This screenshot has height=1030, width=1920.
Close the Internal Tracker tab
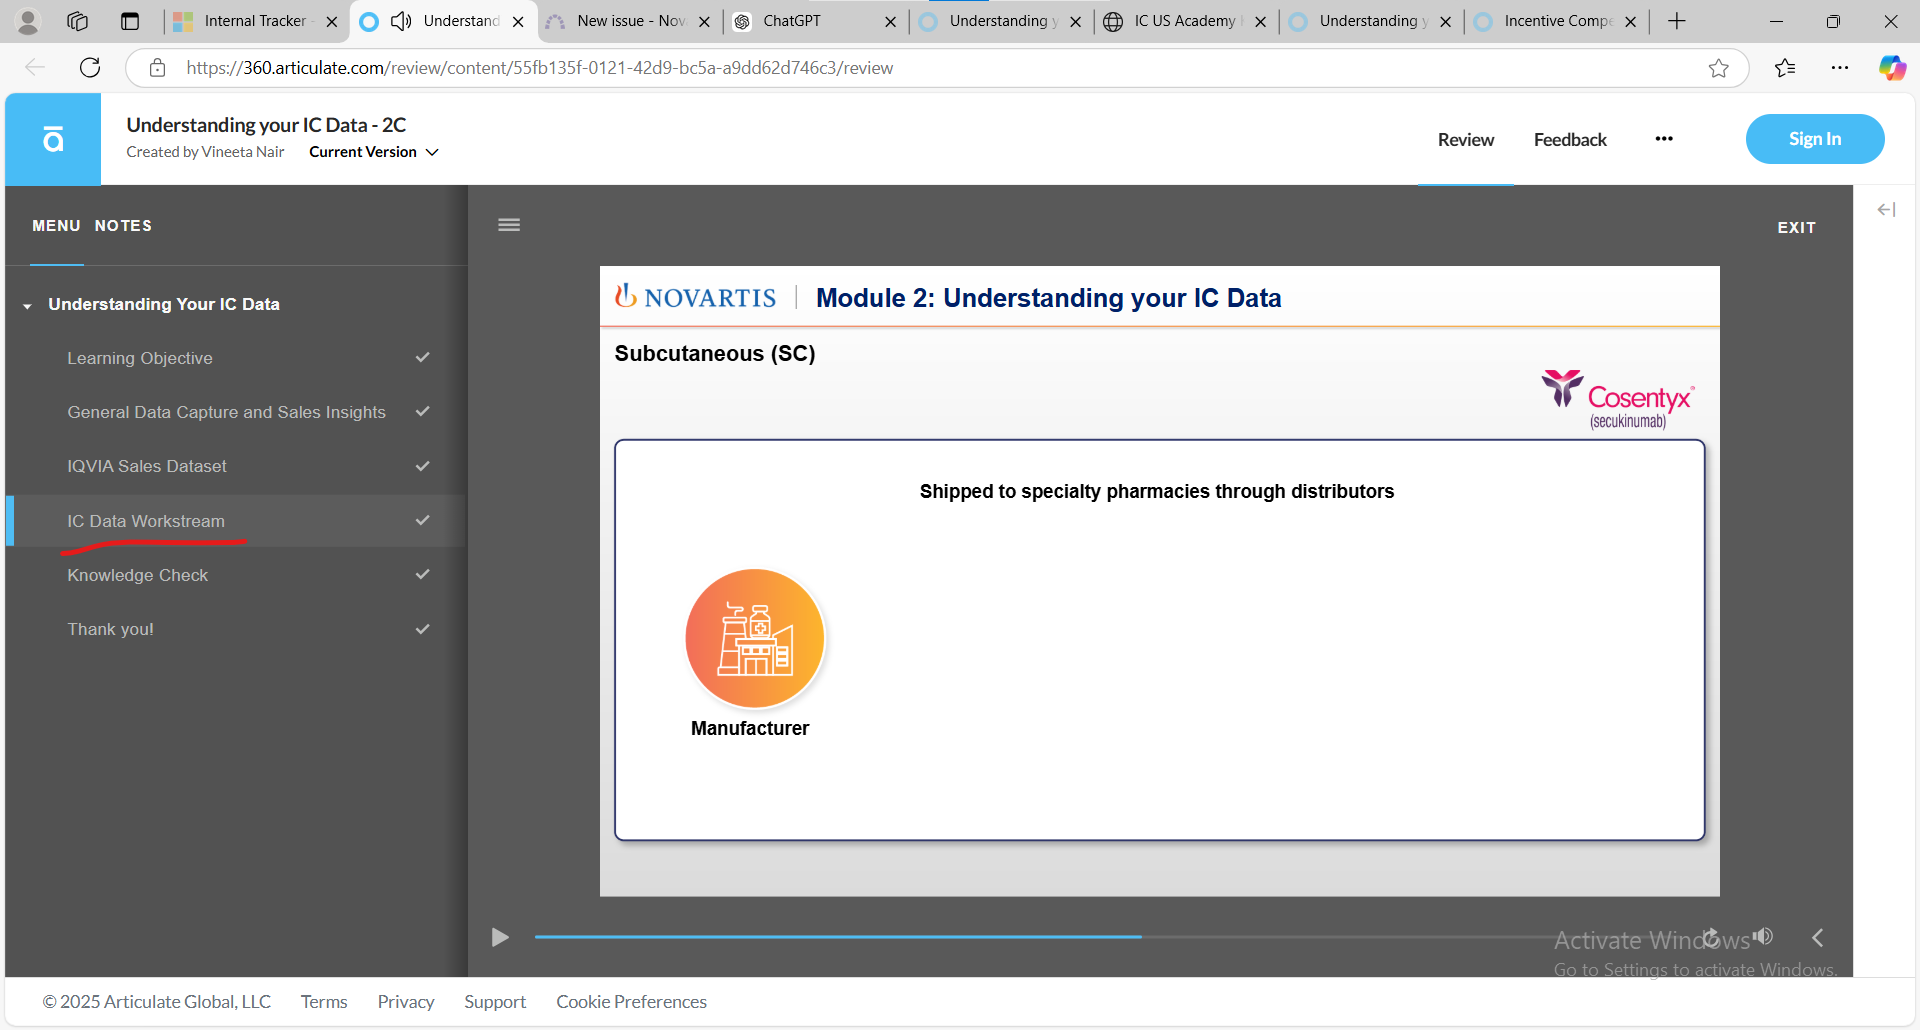coord(332,21)
